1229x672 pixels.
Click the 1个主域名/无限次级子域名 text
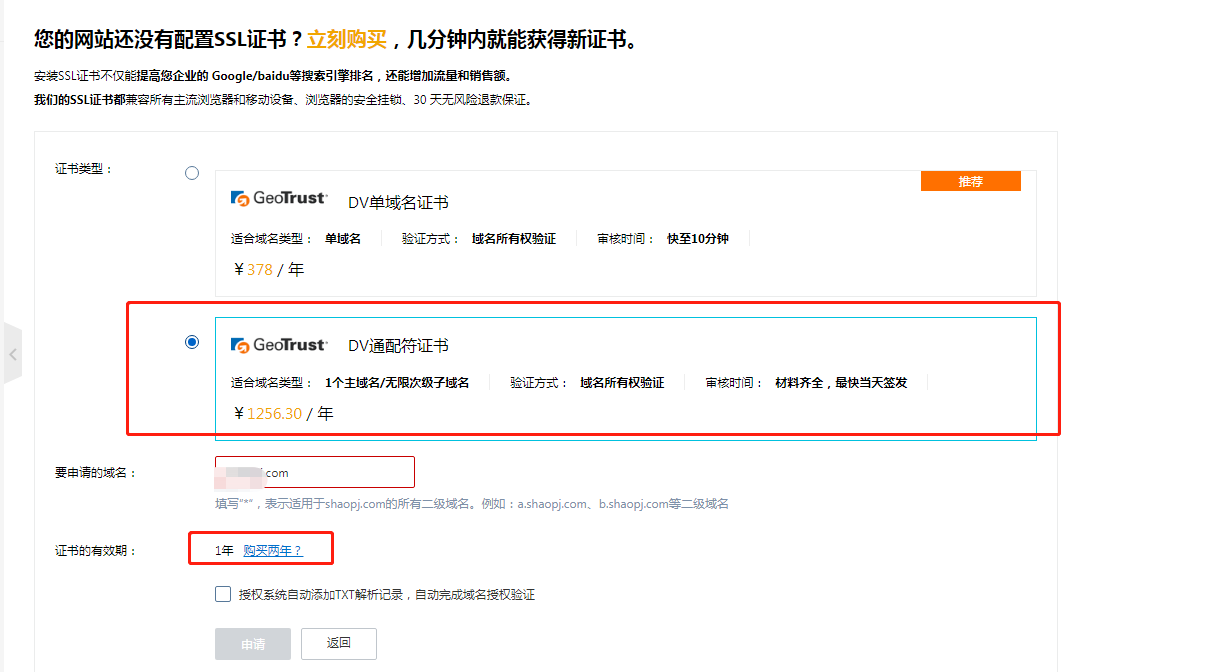click(397, 382)
